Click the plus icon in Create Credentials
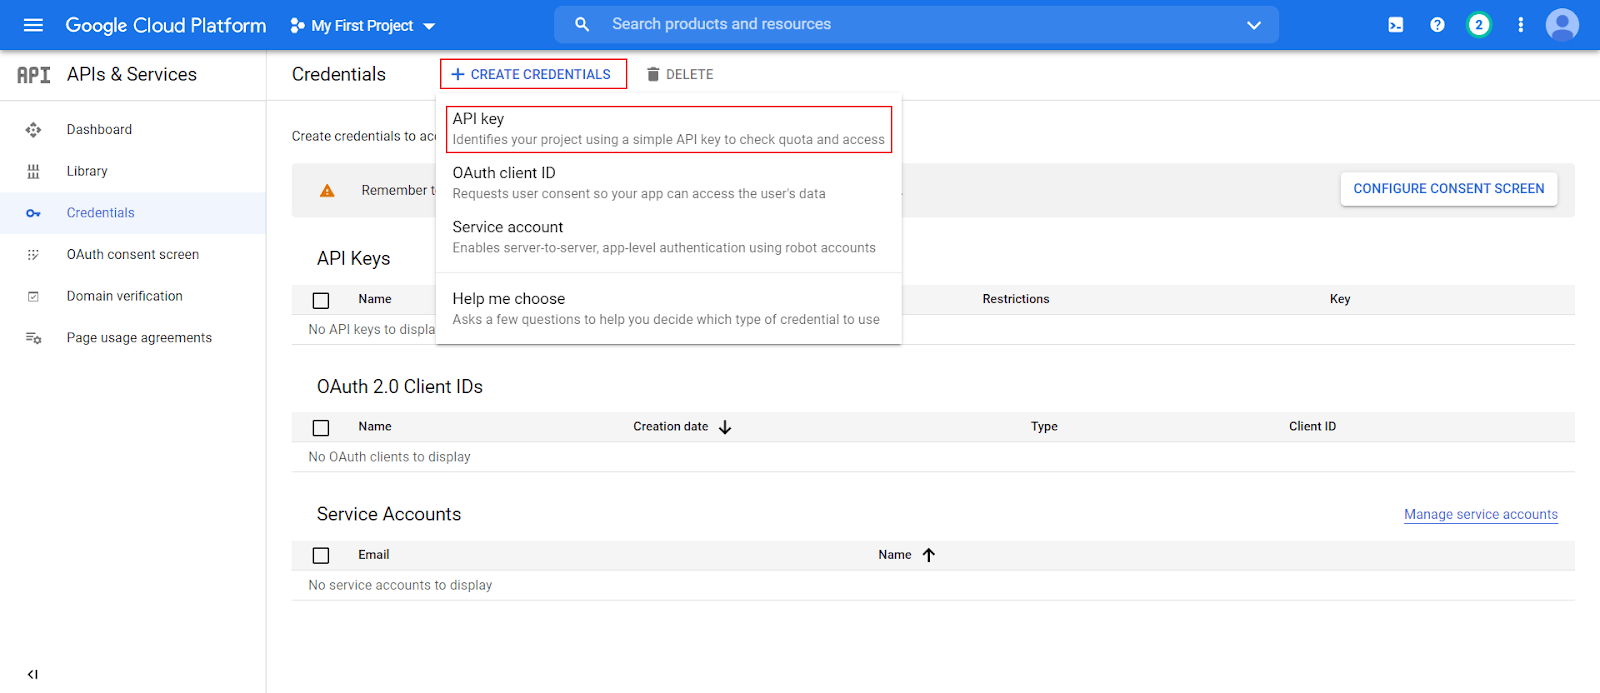The height and width of the screenshot is (693, 1600). tap(458, 74)
